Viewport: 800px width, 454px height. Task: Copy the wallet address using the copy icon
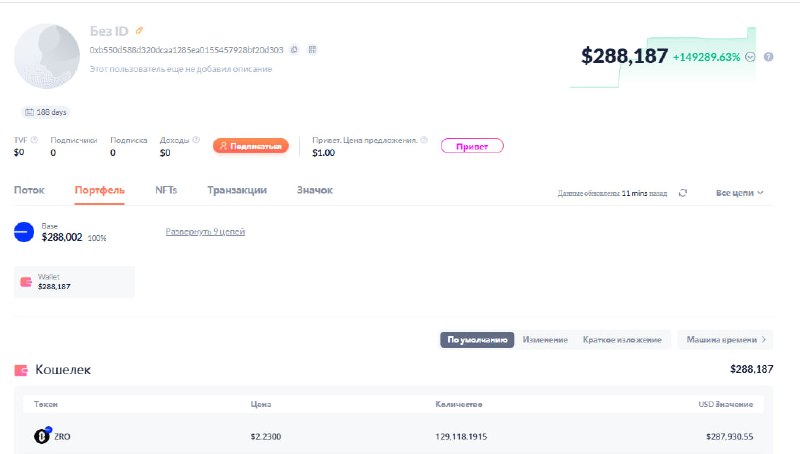click(295, 49)
